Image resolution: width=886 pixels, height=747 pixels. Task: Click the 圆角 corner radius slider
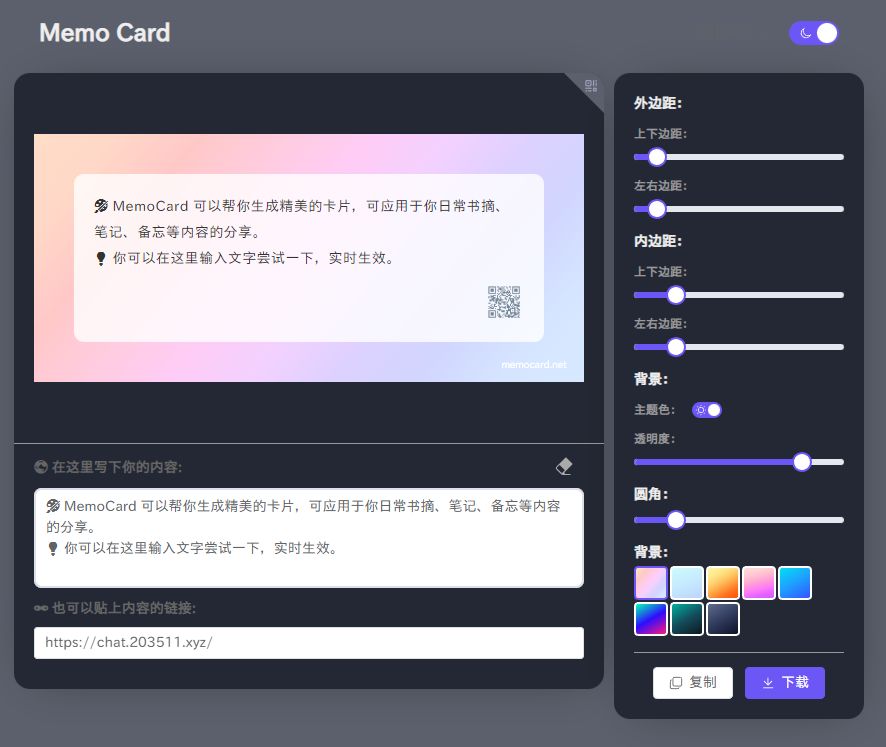[x=739, y=520]
